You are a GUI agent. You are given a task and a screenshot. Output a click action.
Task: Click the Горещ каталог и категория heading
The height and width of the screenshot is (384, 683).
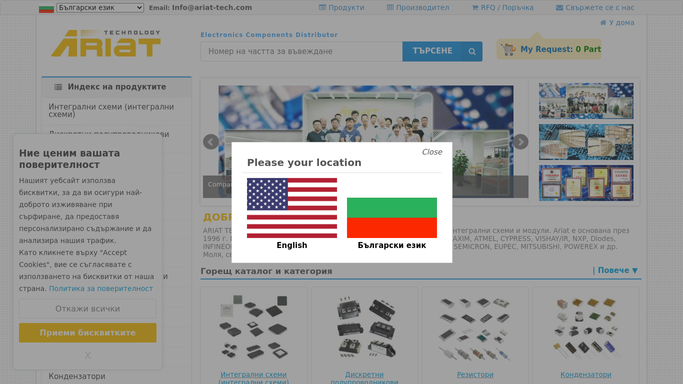[266, 271]
